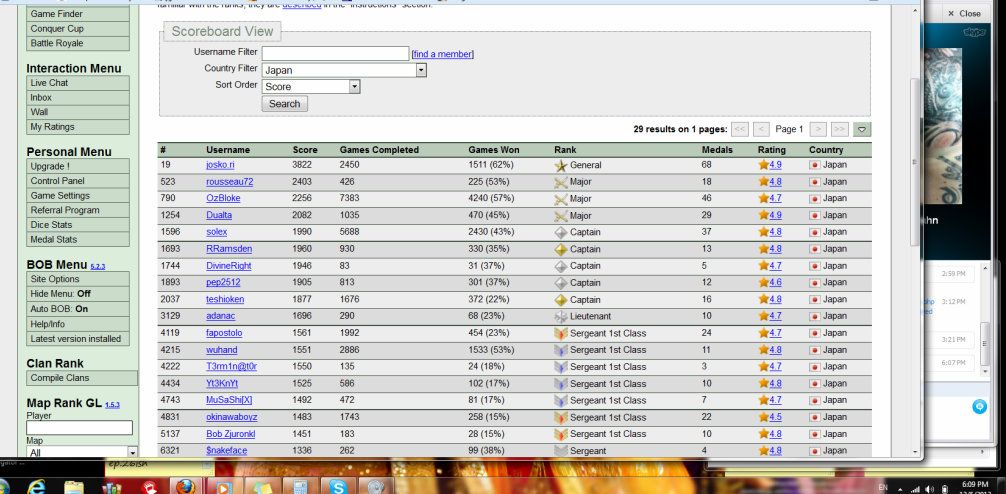Click the Search button
1006x494 pixels.
[x=284, y=103]
